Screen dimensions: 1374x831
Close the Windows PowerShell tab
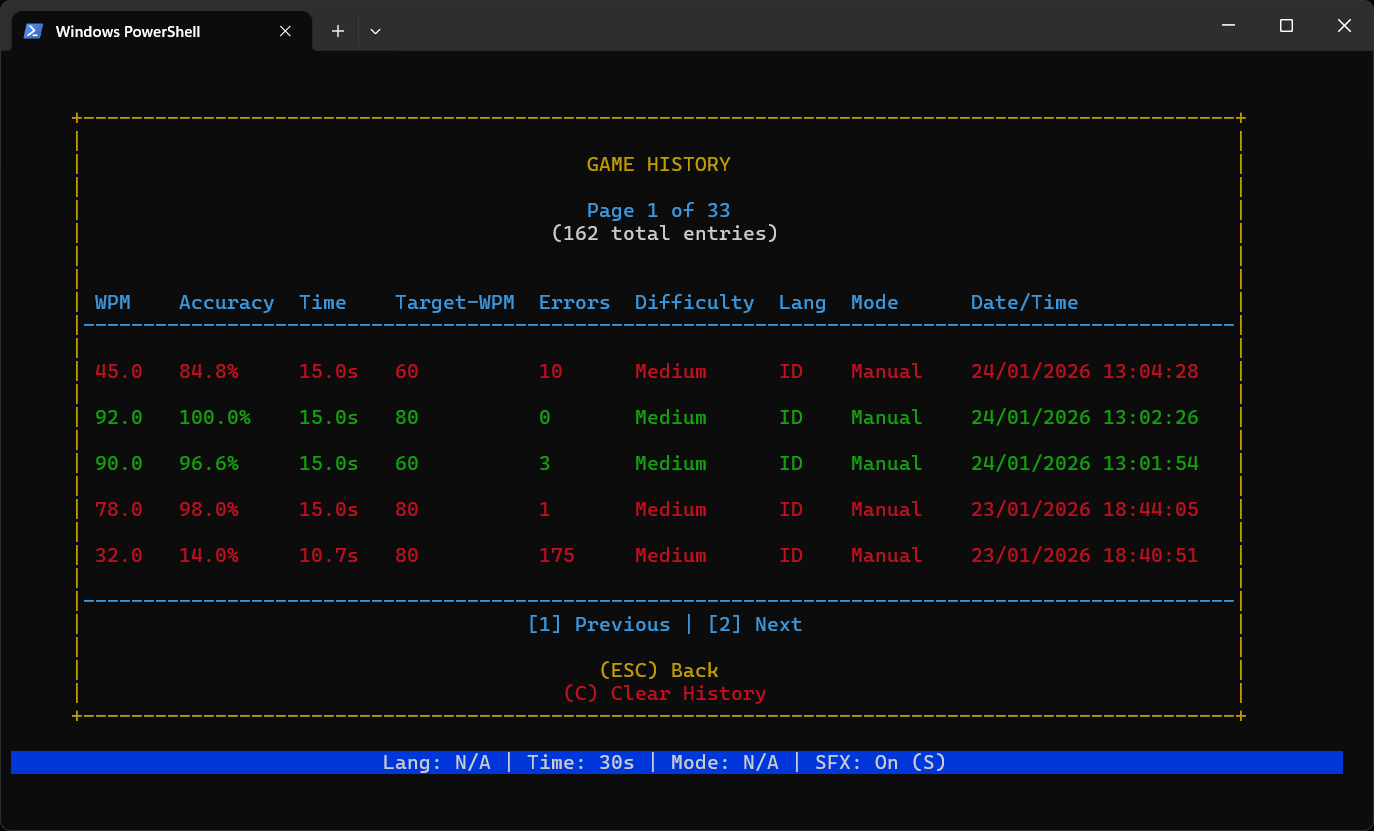tap(285, 31)
